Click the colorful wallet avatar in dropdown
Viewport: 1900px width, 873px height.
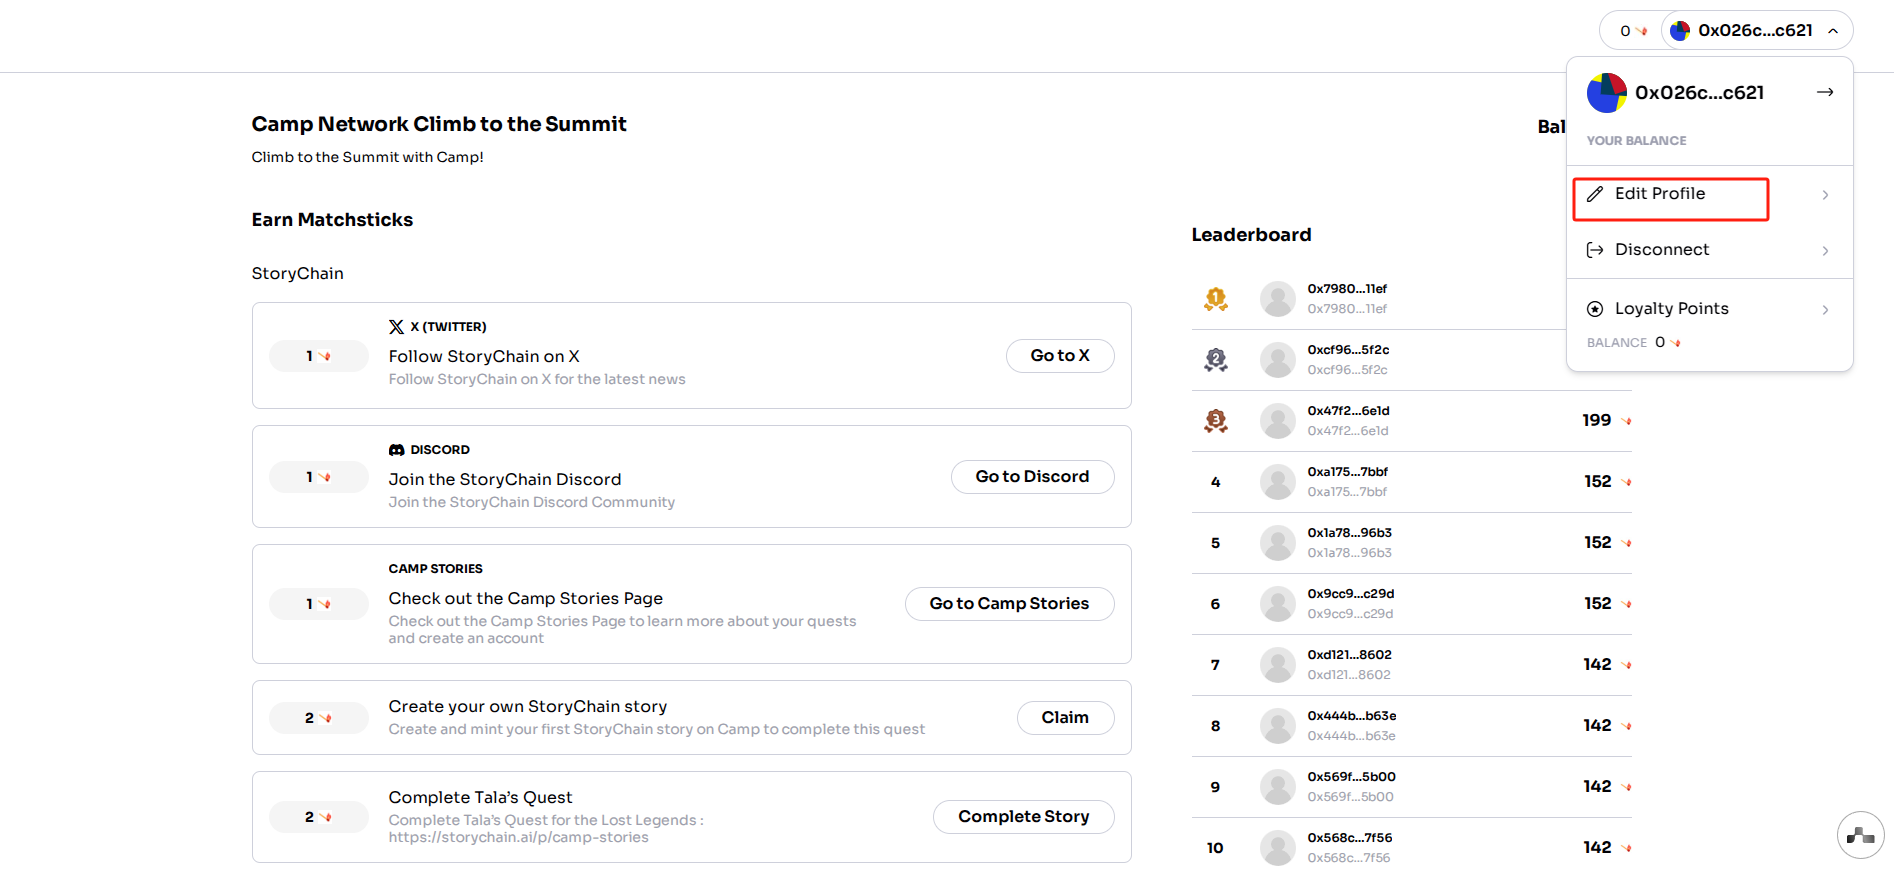1607,93
